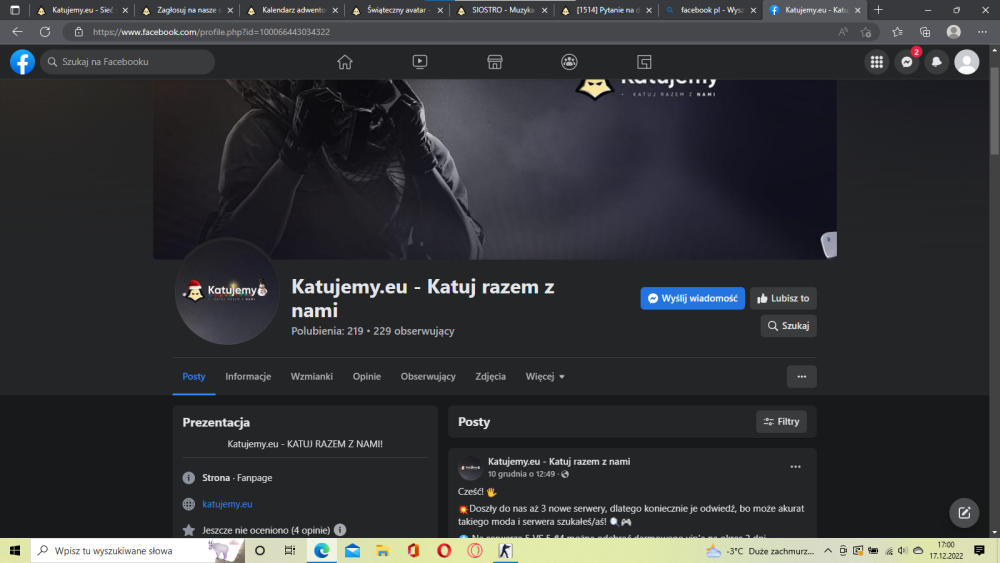This screenshot has height=563, width=1000.
Task: Switch to the Obserwujący tab
Action: pyautogui.click(x=428, y=377)
